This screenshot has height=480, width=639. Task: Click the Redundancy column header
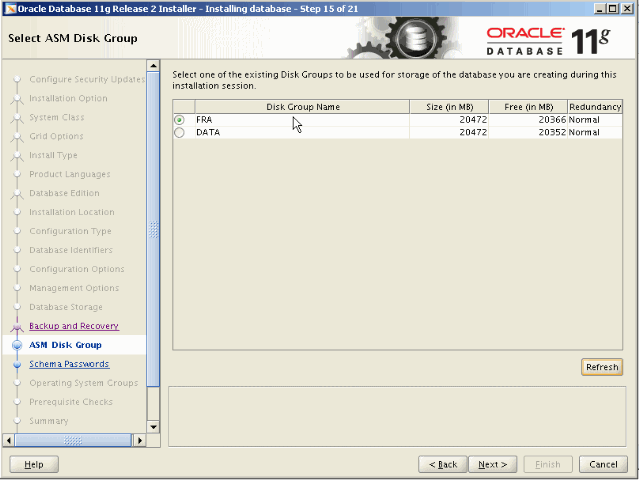(x=595, y=107)
